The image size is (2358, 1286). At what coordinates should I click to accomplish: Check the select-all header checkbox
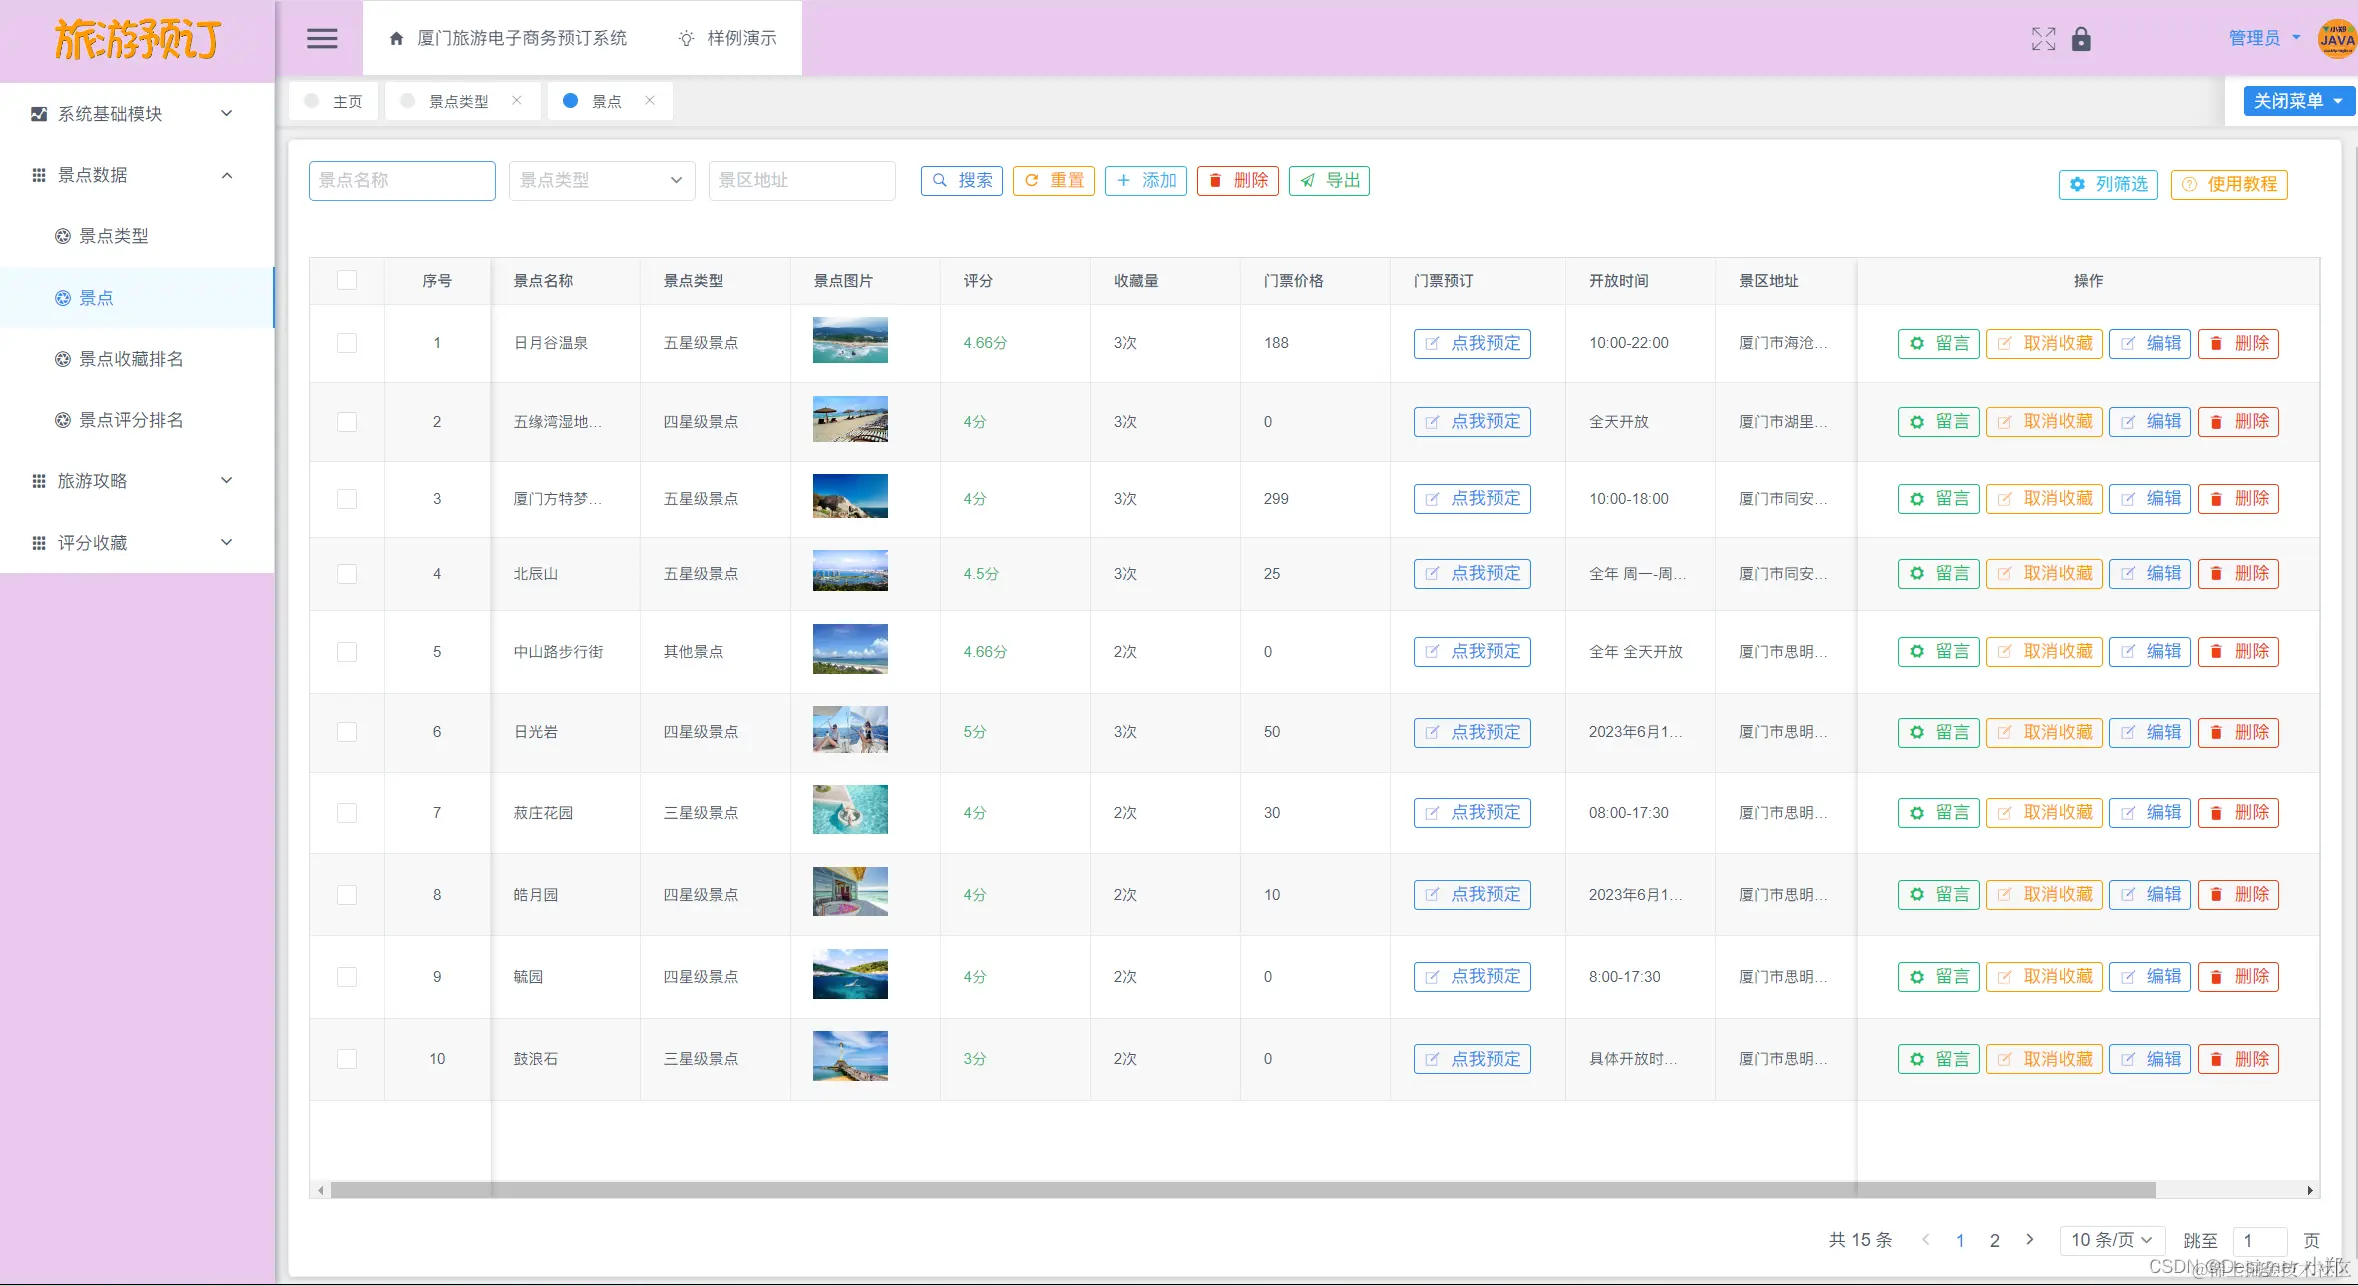click(347, 281)
